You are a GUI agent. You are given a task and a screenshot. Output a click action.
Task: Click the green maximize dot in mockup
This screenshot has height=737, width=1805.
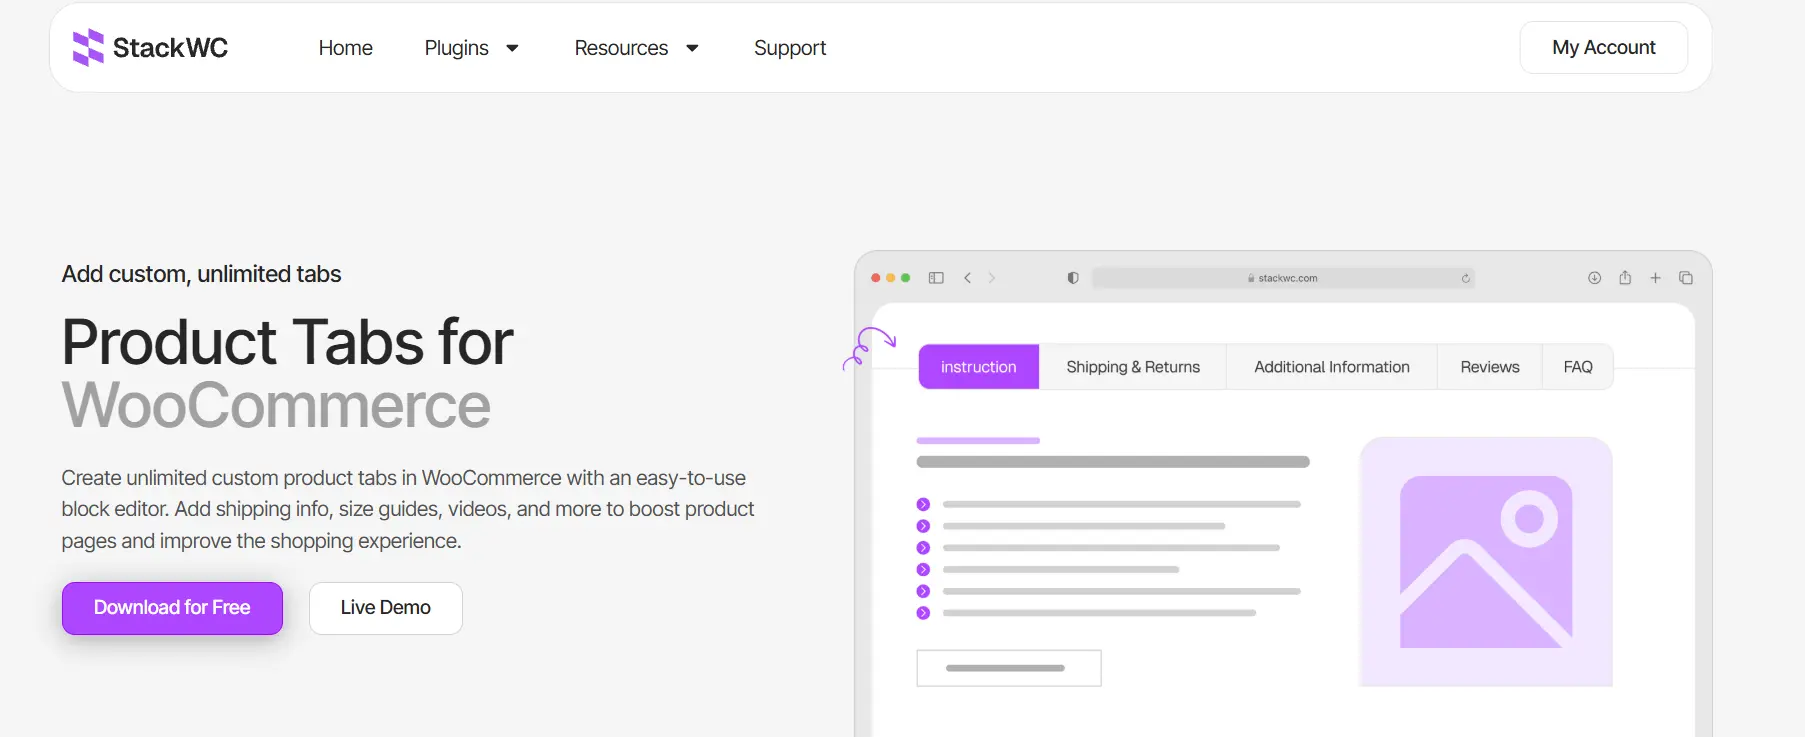pos(906,278)
